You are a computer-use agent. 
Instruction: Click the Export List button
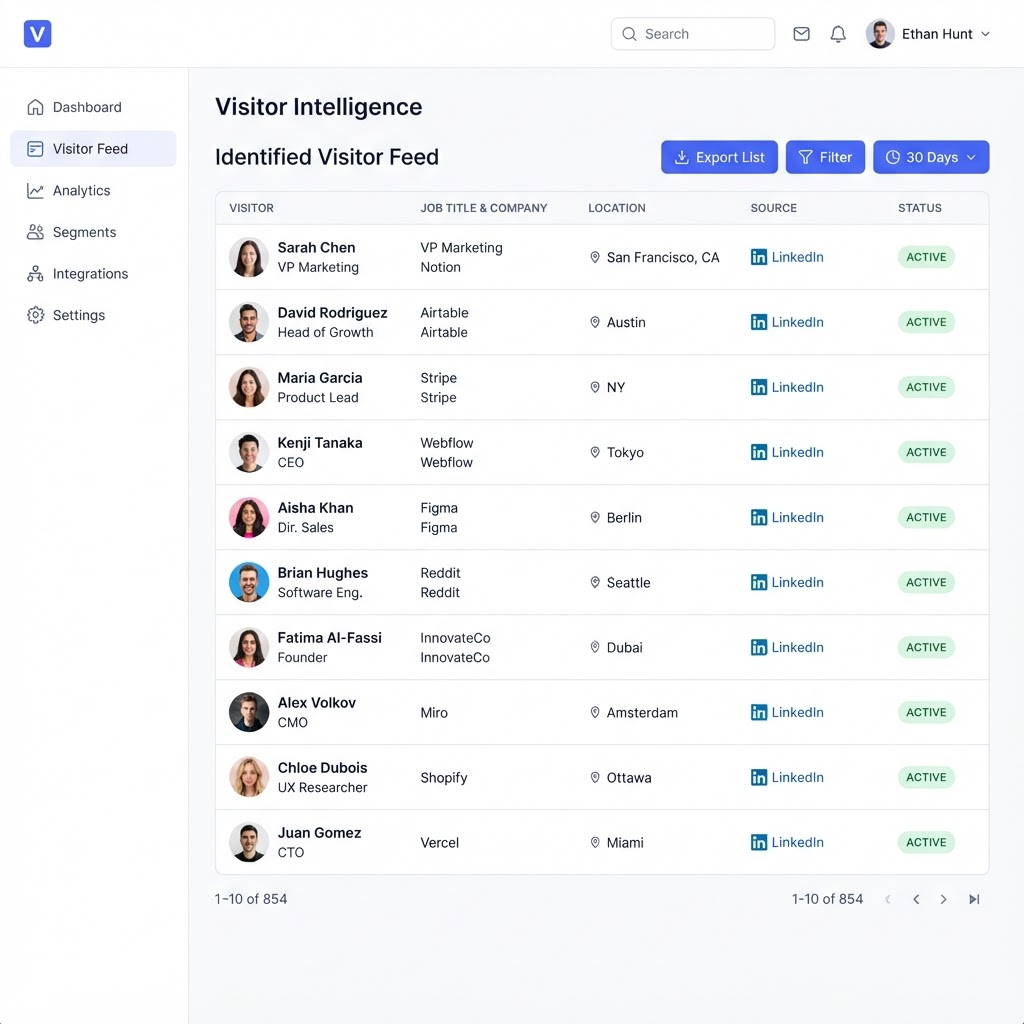(719, 157)
